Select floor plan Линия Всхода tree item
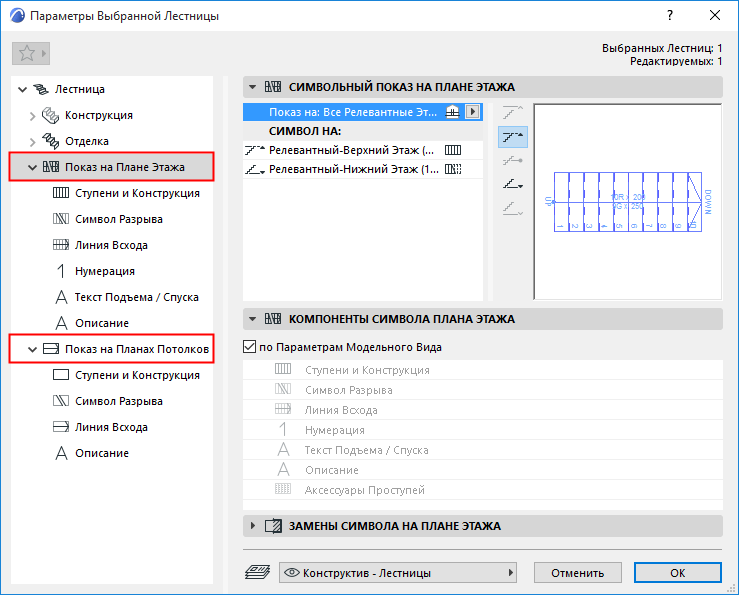This screenshot has width=739, height=595. tap(111, 245)
